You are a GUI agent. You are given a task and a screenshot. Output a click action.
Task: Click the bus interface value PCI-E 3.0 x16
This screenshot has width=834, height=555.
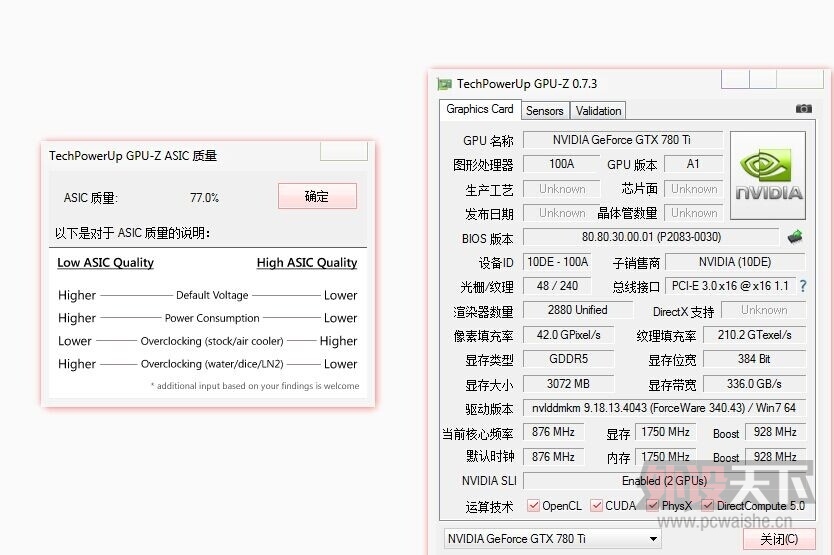(730, 286)
